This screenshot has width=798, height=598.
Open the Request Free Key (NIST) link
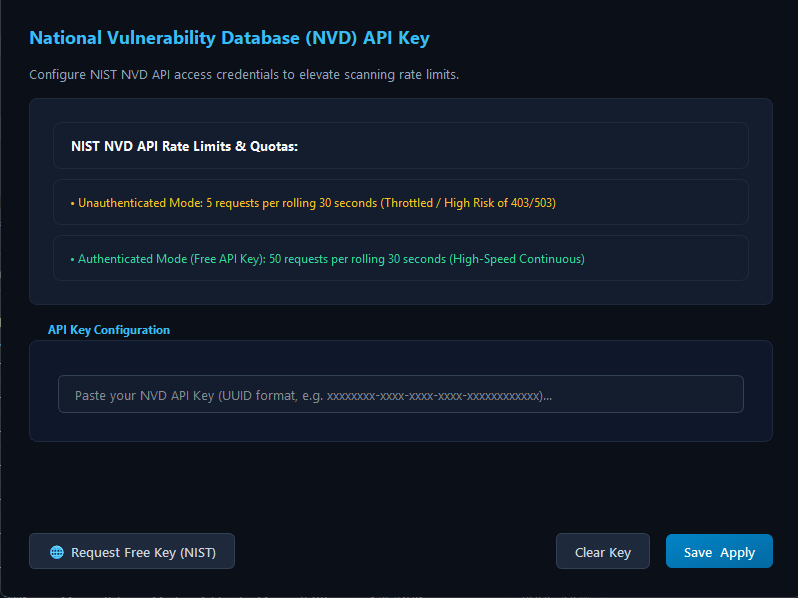click(132, 551)
